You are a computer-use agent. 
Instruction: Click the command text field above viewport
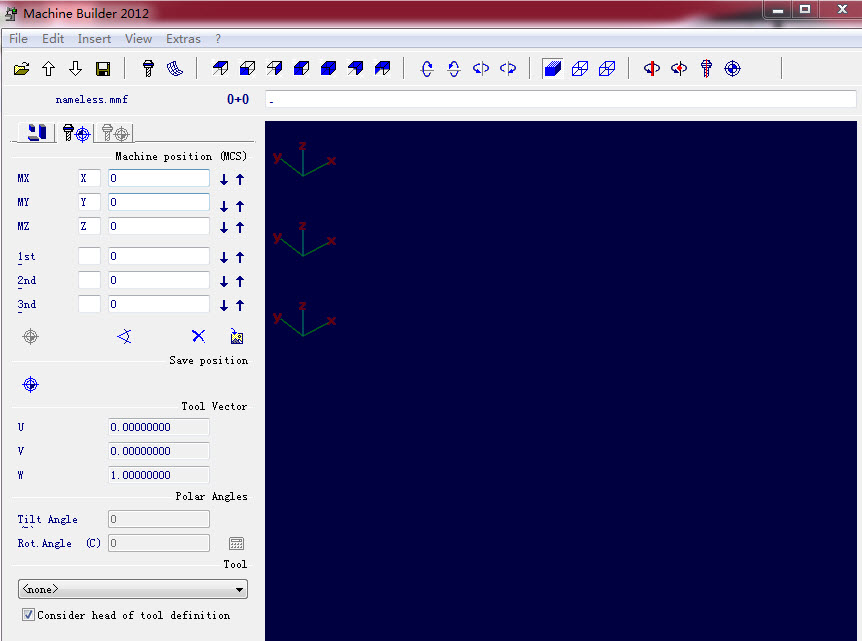point(561,100)
